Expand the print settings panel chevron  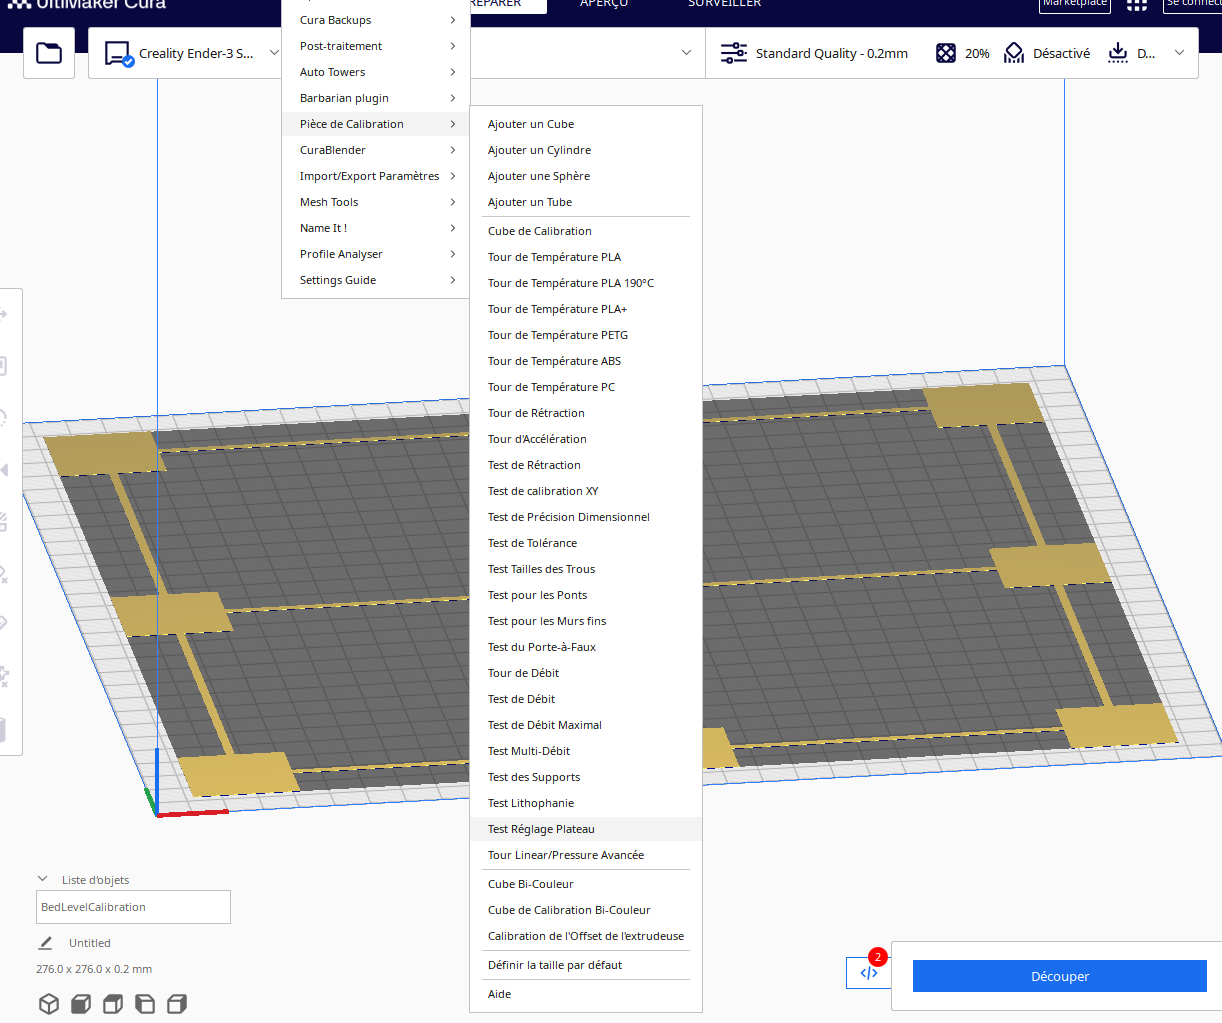pyautogui.click(x=1179, y=53)
